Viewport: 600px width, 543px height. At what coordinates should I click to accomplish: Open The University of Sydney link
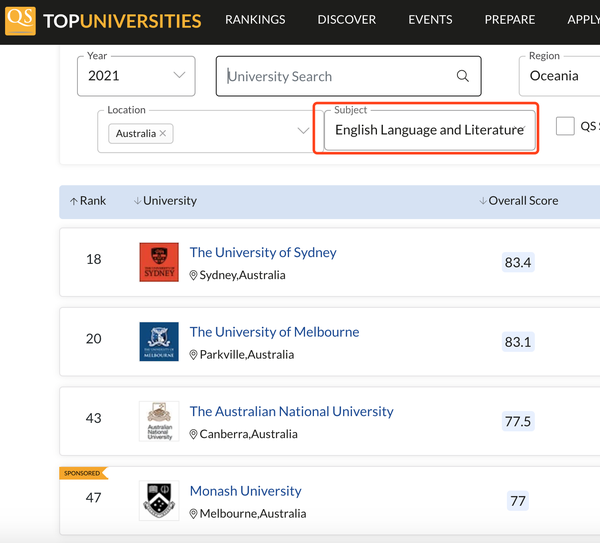[263, 253]
